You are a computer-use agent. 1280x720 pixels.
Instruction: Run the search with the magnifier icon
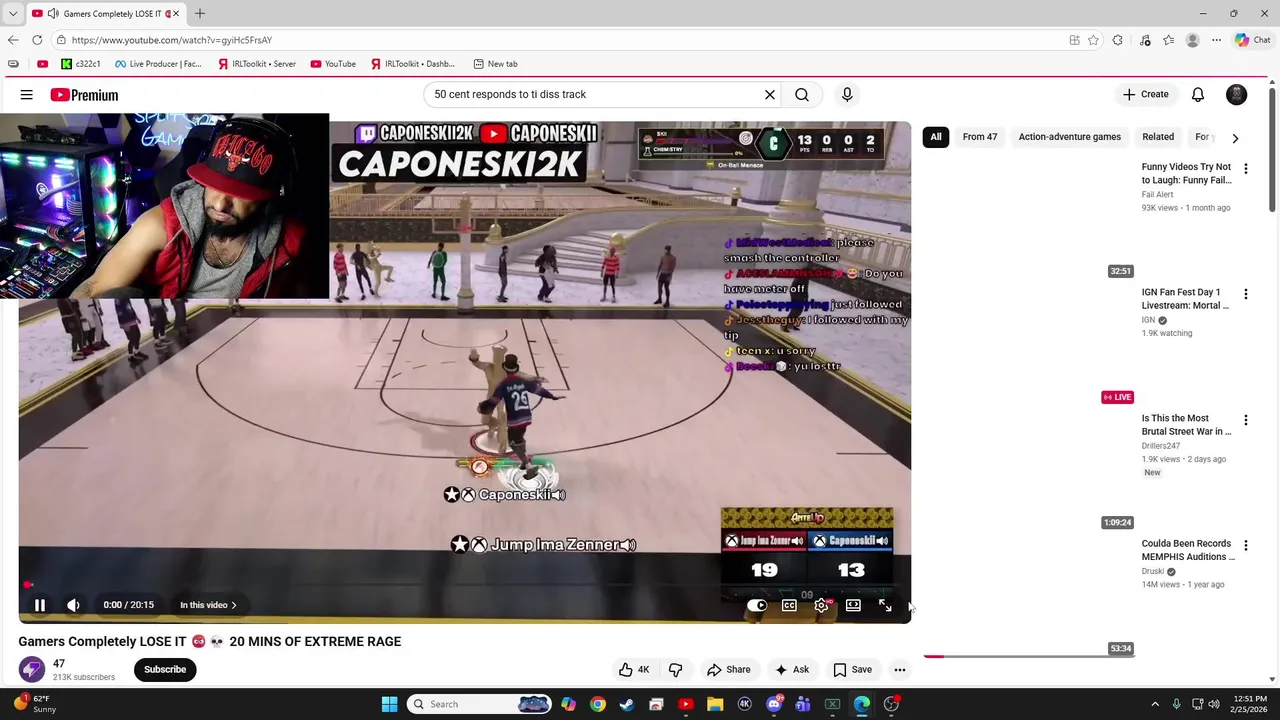click(x=802, y=94)
